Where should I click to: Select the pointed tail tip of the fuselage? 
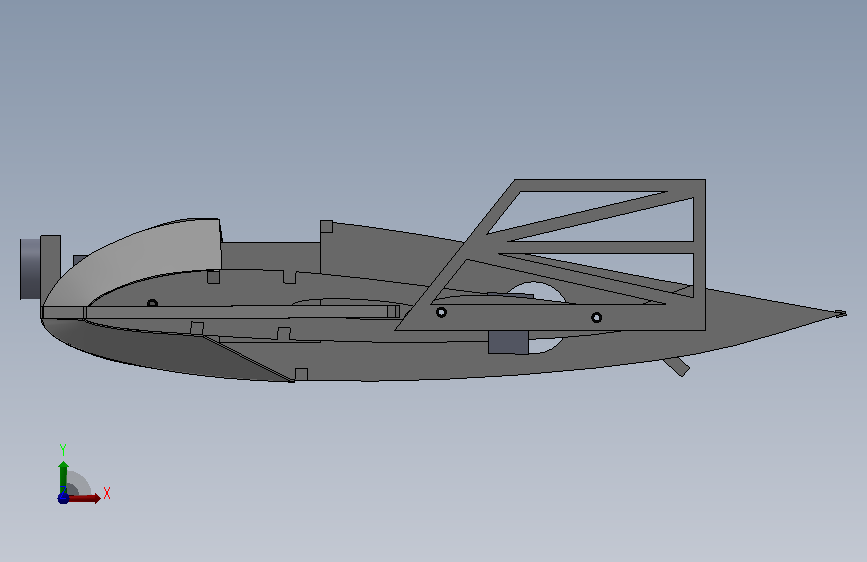(x=840, y=314)
